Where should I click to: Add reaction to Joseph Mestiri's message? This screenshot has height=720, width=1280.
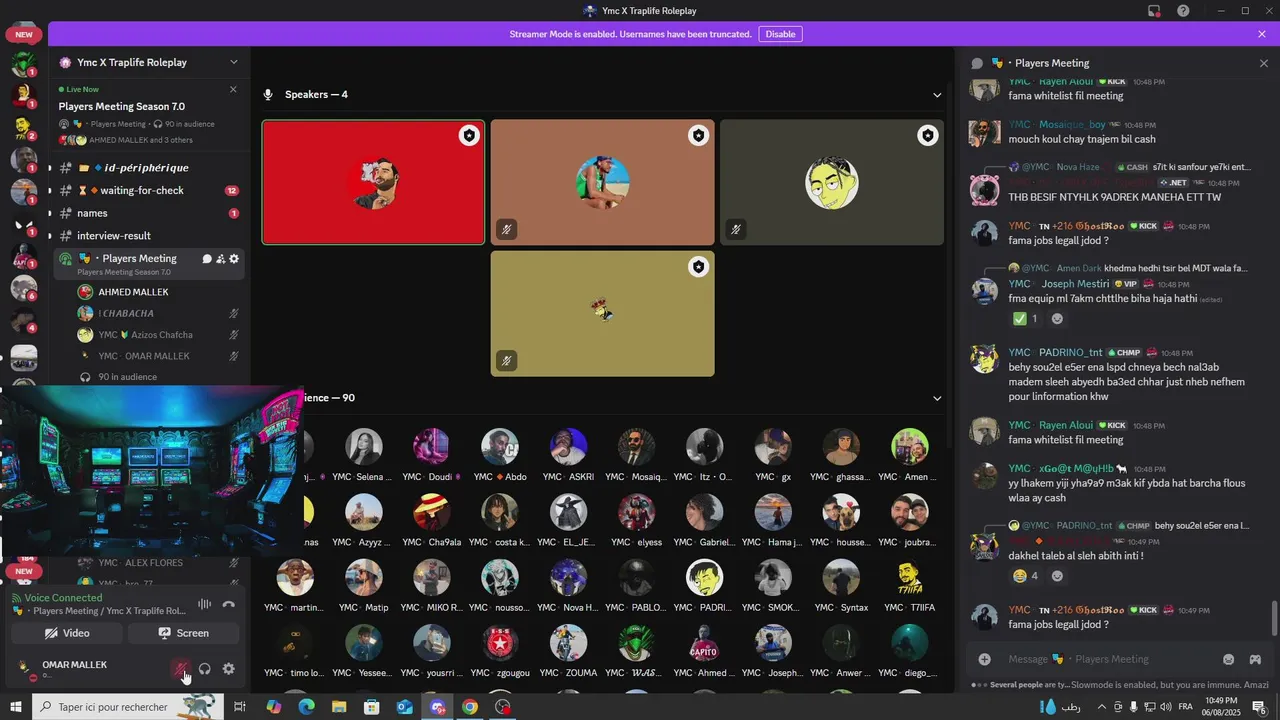(x=1057, y=319)
